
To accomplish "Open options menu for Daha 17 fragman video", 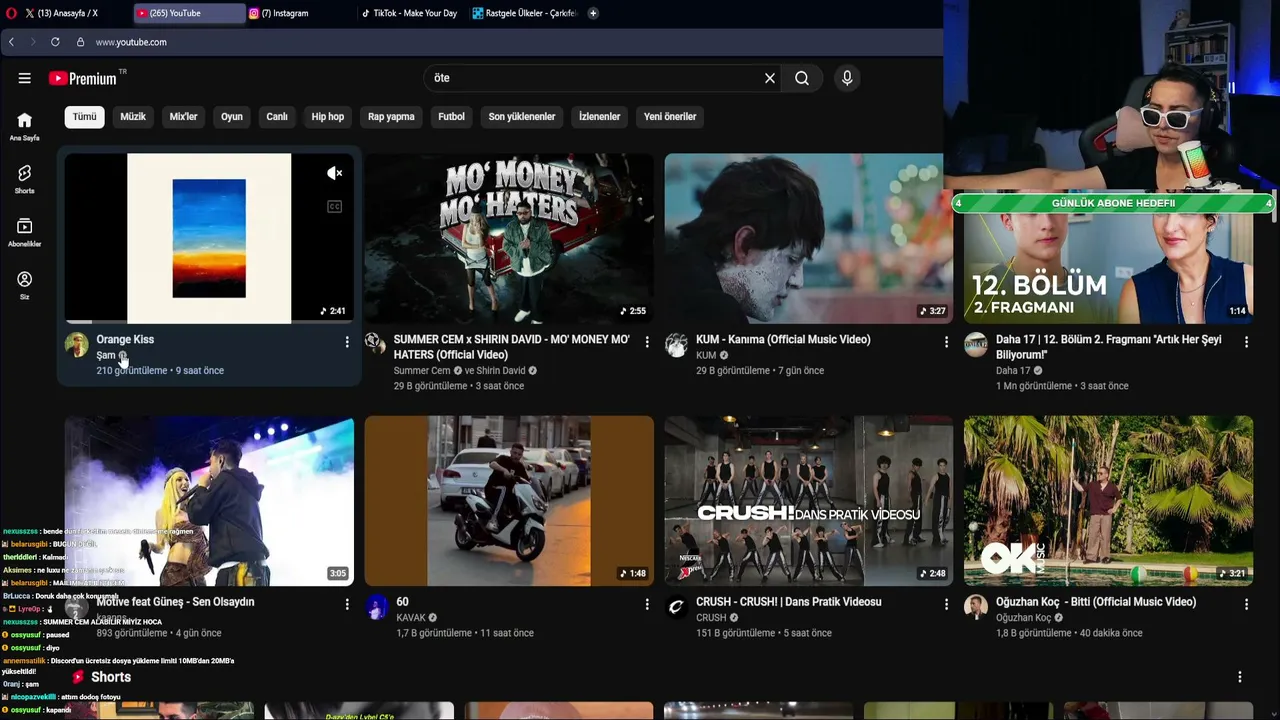I will coord(1246,342).
